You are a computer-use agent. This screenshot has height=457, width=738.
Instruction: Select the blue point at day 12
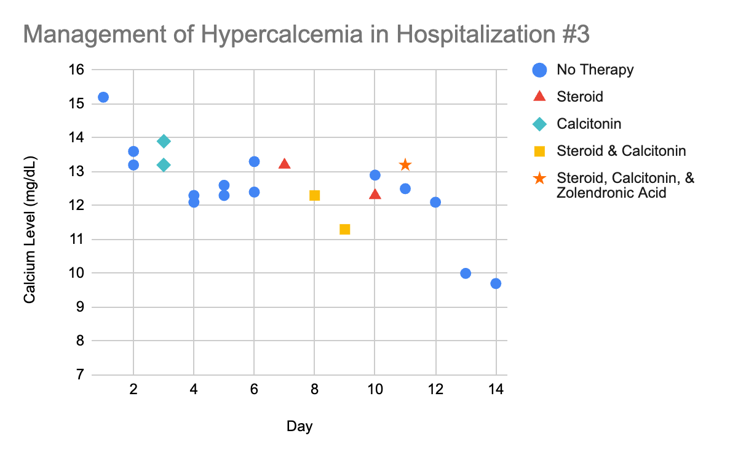(x=435, y=202)
